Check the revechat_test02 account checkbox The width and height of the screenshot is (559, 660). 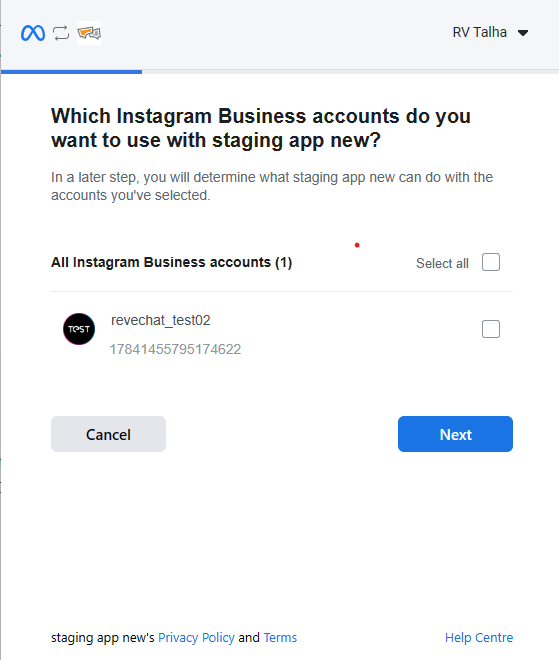click(491, 329)
